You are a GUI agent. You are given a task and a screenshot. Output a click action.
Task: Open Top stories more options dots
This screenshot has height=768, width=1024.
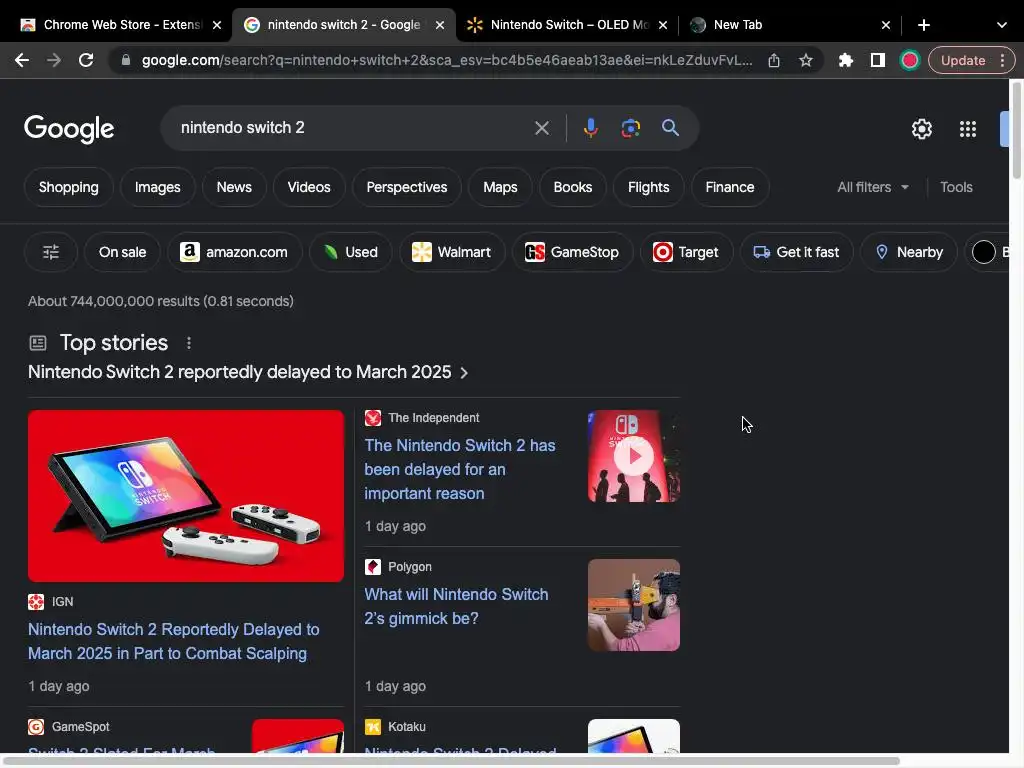(x=189, y=343)
